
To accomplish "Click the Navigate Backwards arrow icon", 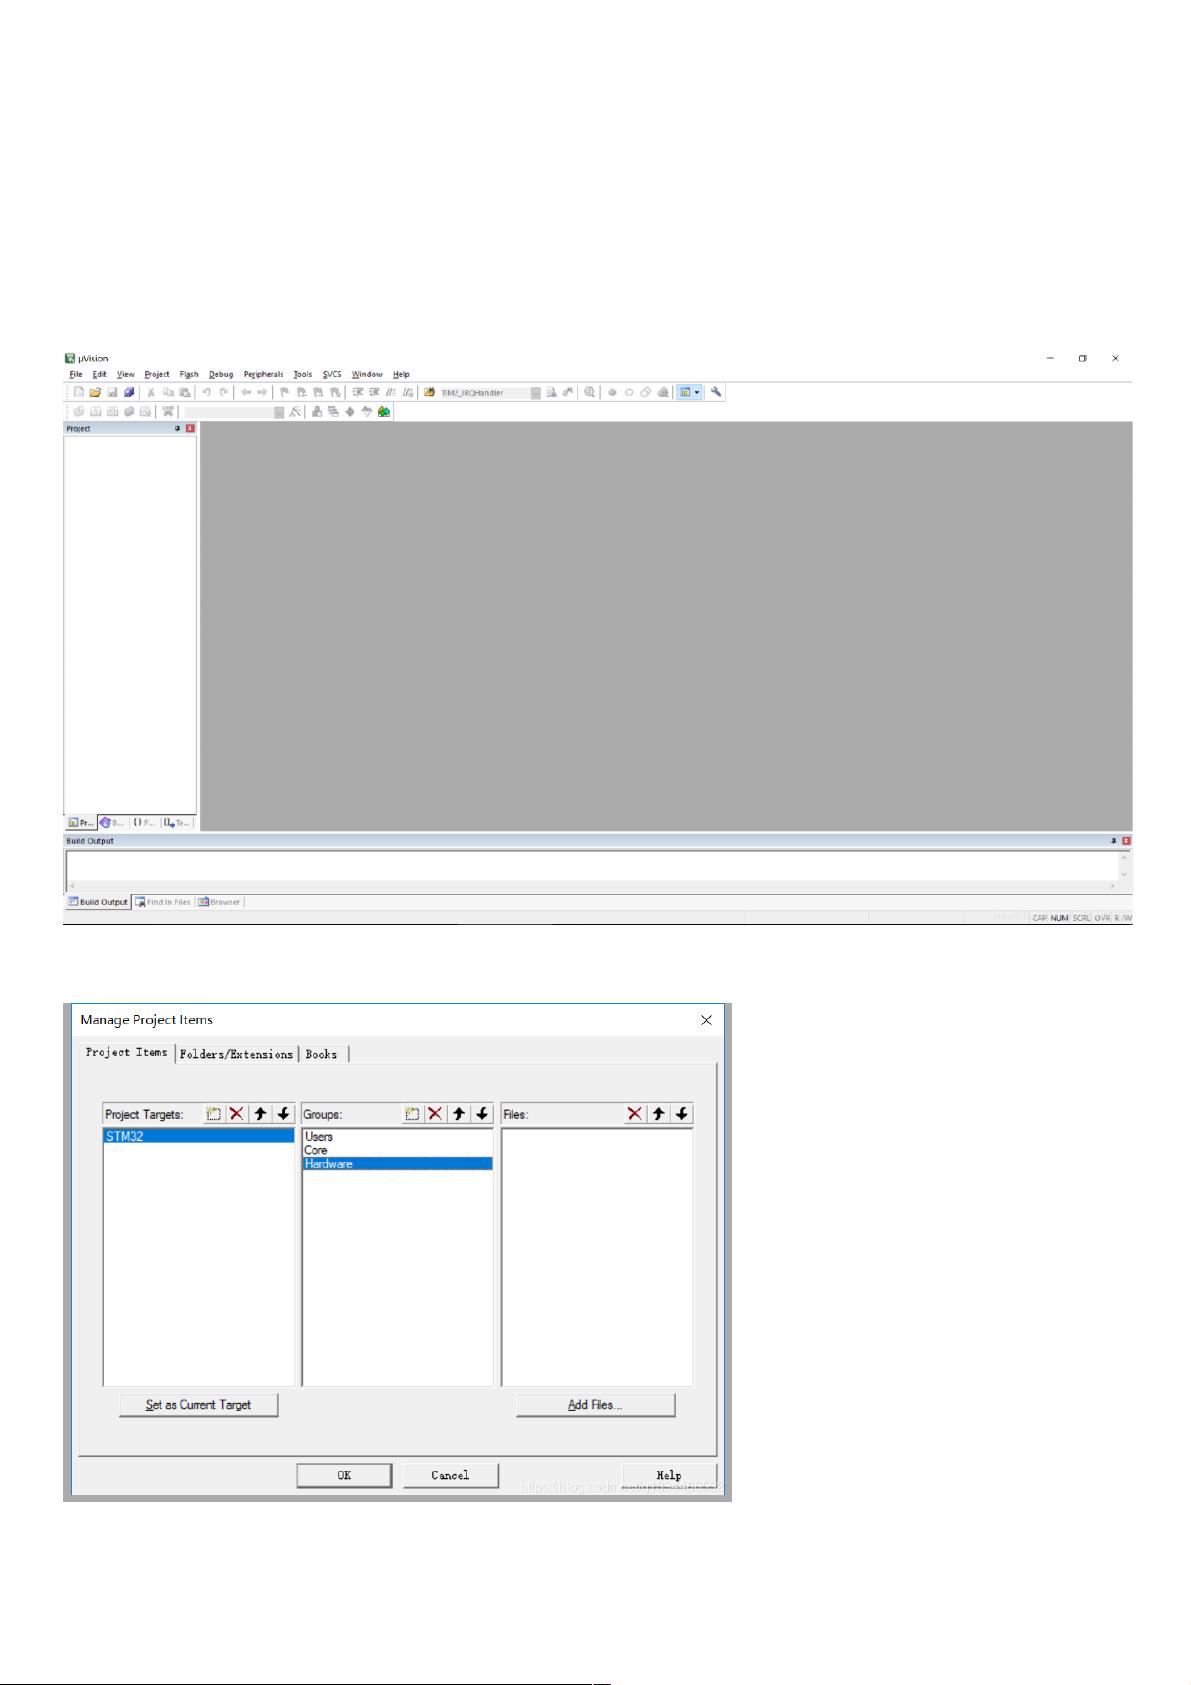I will point(246,393).
